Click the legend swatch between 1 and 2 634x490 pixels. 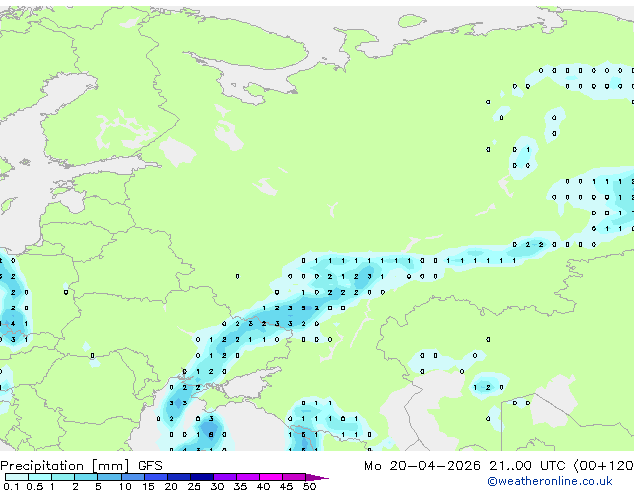point(63,477)
